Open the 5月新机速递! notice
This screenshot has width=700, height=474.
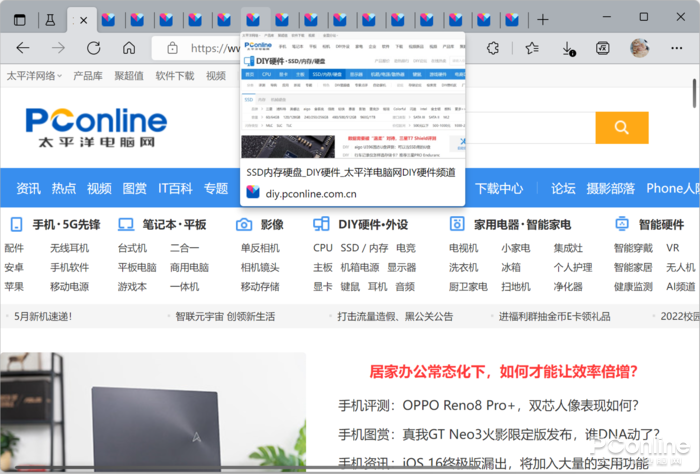pos(43,316)
